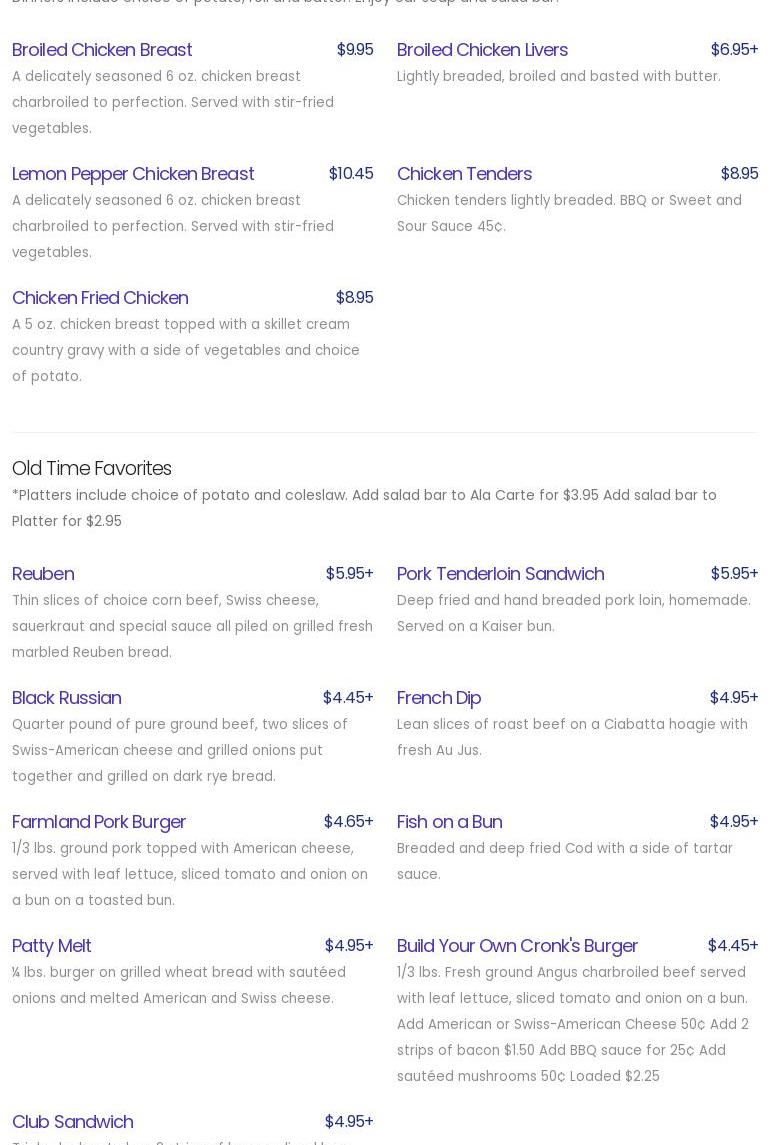
Task: Click the $4.65+ Farmland Pork Burger price
Action: coord(348,821)
